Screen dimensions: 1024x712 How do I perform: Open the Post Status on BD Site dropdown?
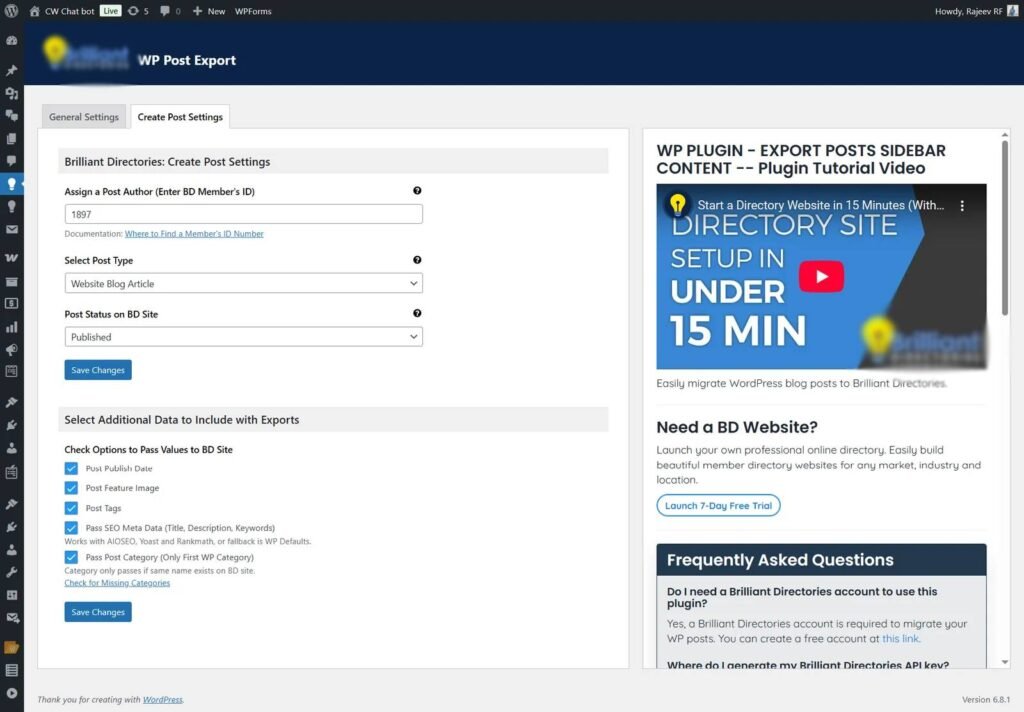244,337
